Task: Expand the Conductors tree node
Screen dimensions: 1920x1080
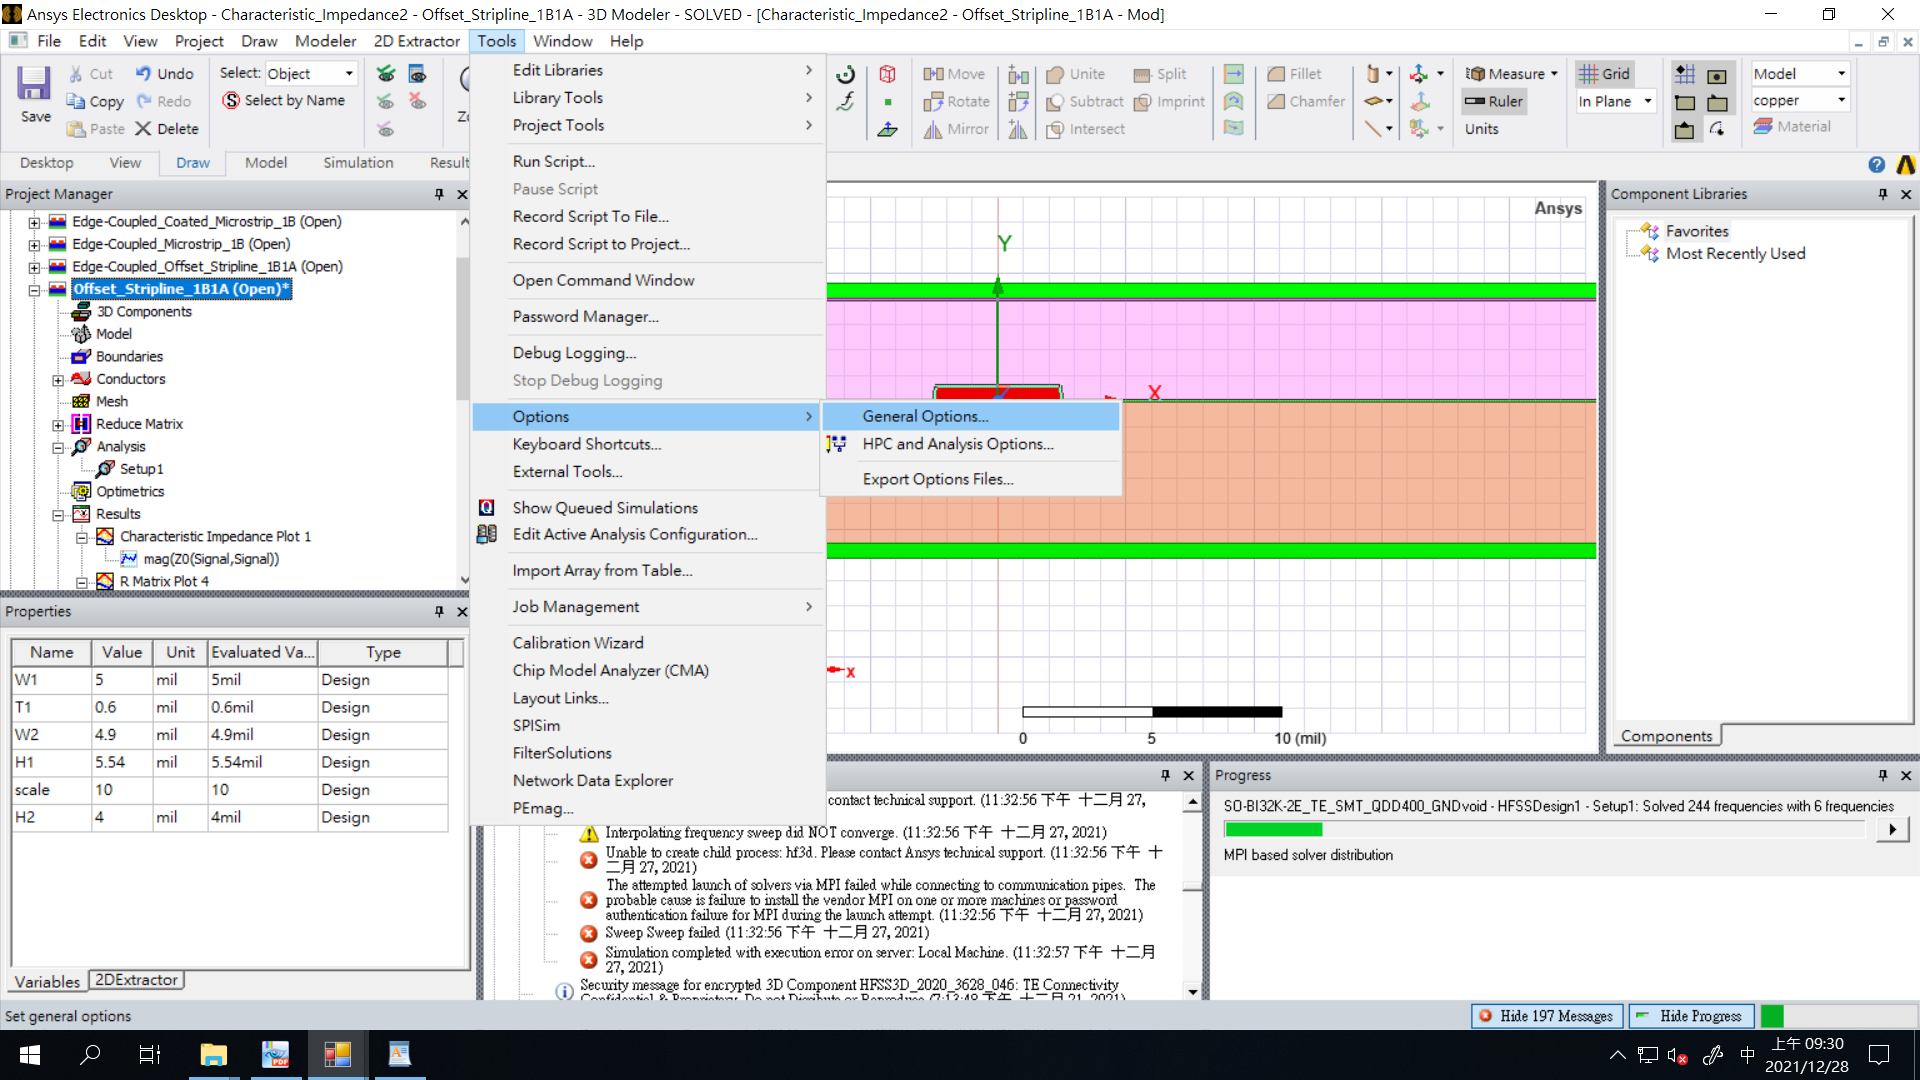Action: point(58,380)
